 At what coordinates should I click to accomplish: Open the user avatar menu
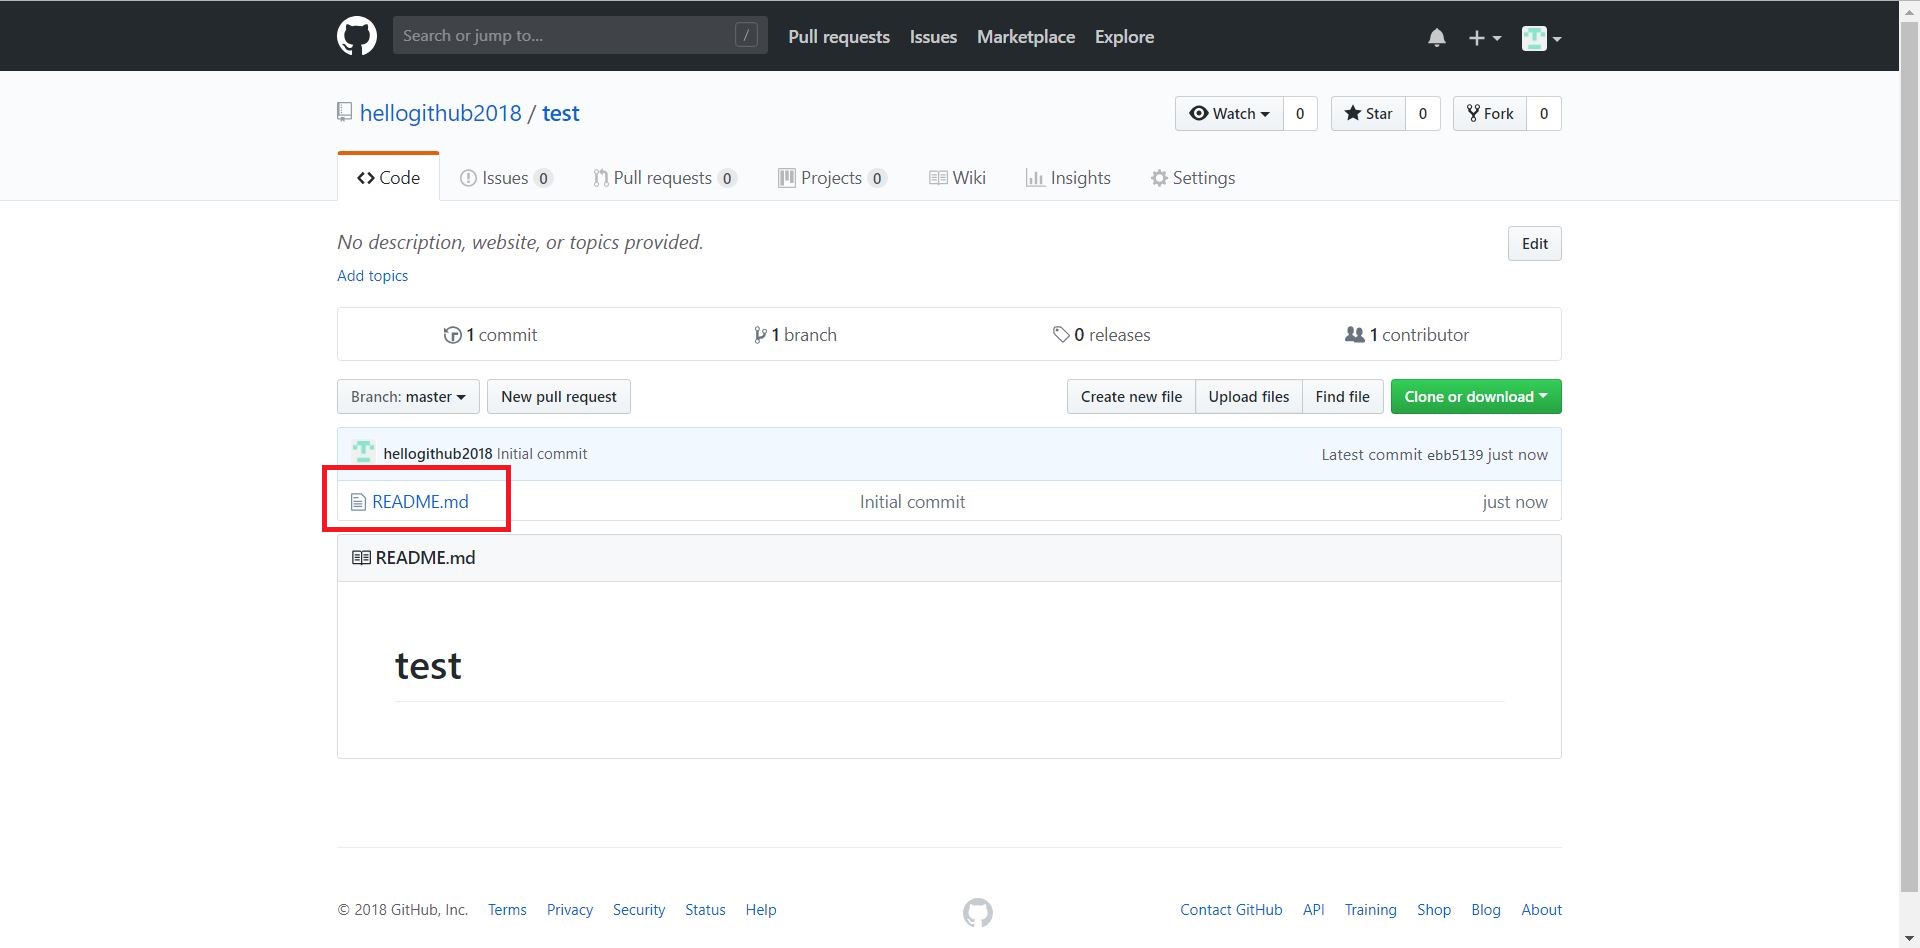[x=1541, y=38]
